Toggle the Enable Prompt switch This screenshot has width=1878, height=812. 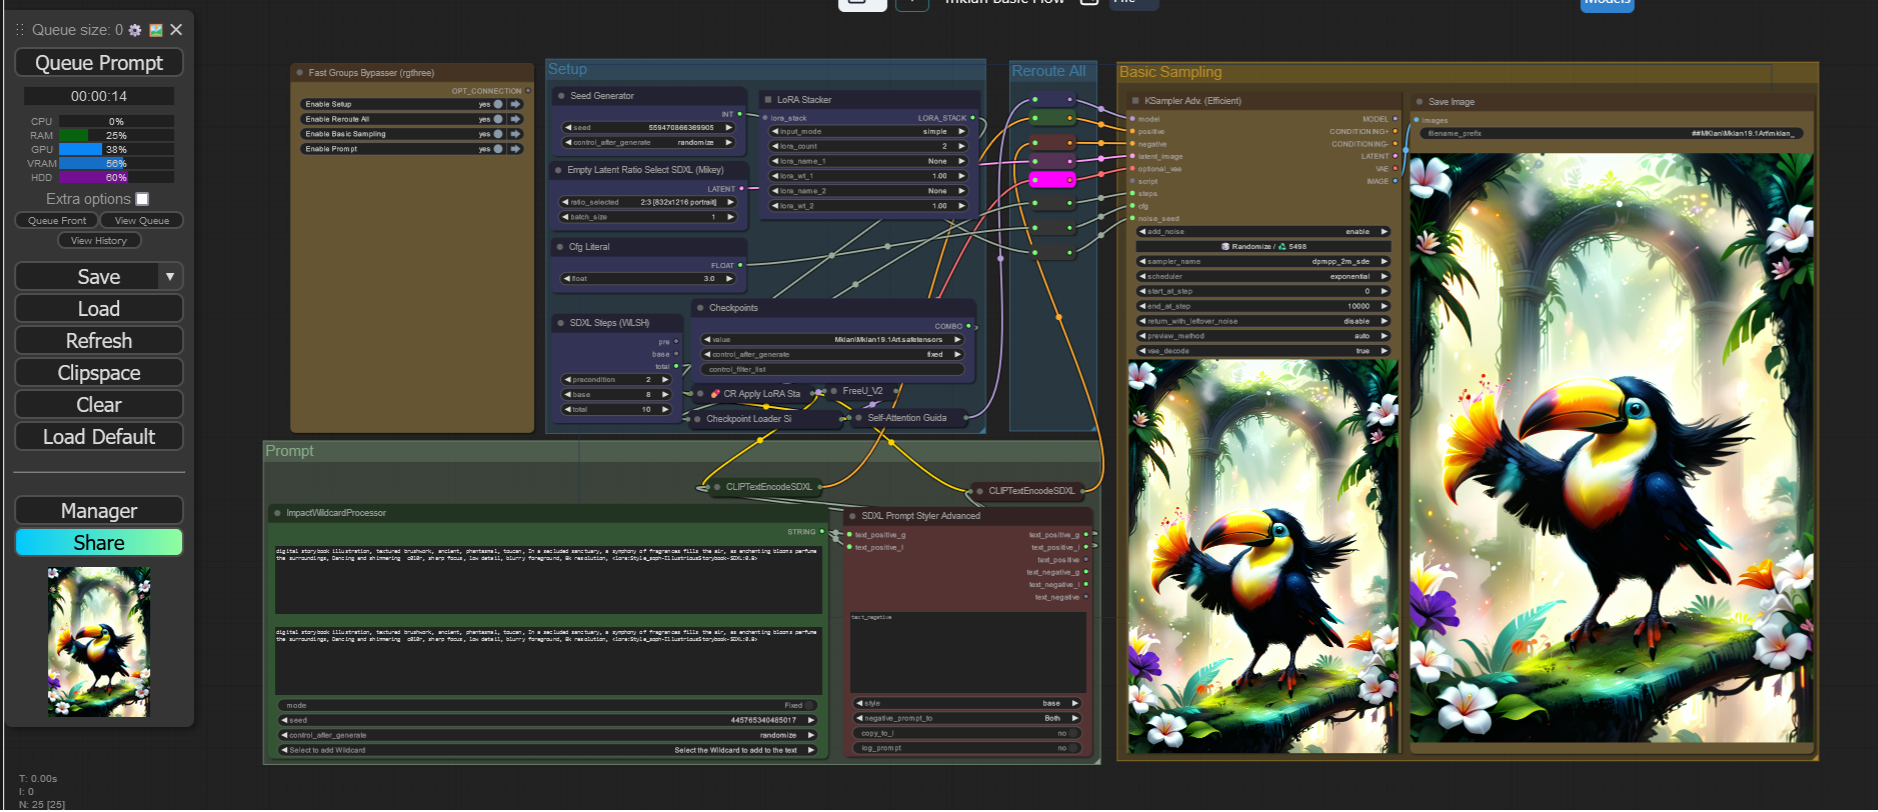click(498, 149)
